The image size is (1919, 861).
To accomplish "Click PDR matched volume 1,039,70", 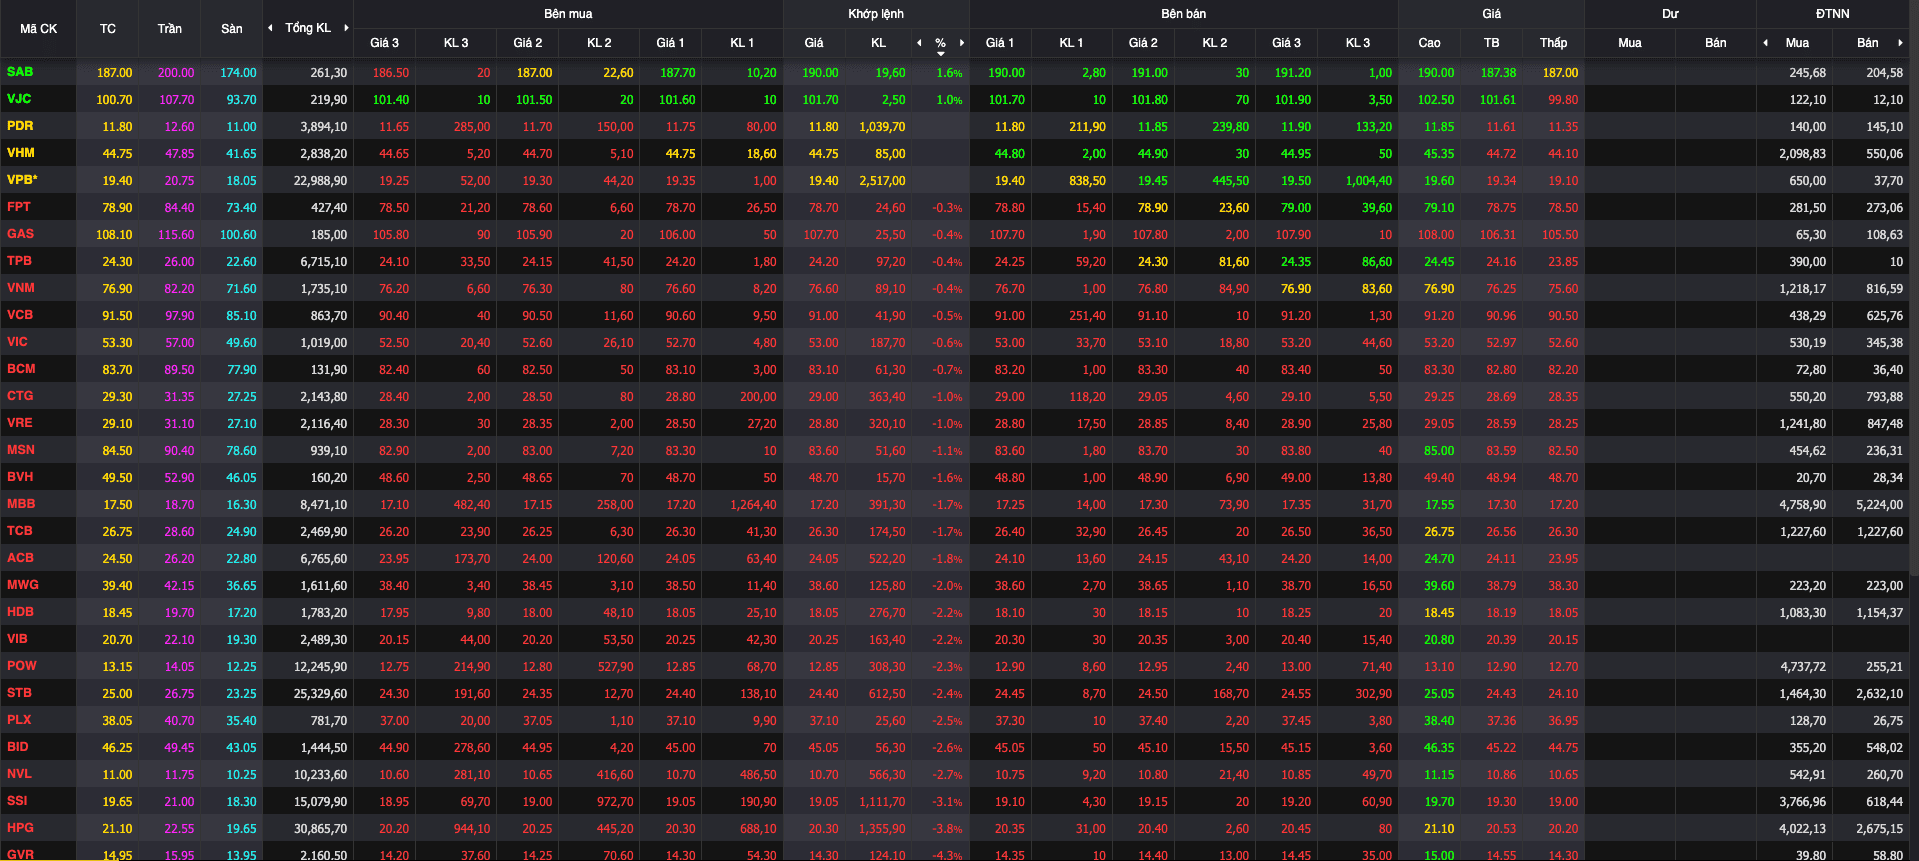I will pyautogui.click(x=882, y=127).
